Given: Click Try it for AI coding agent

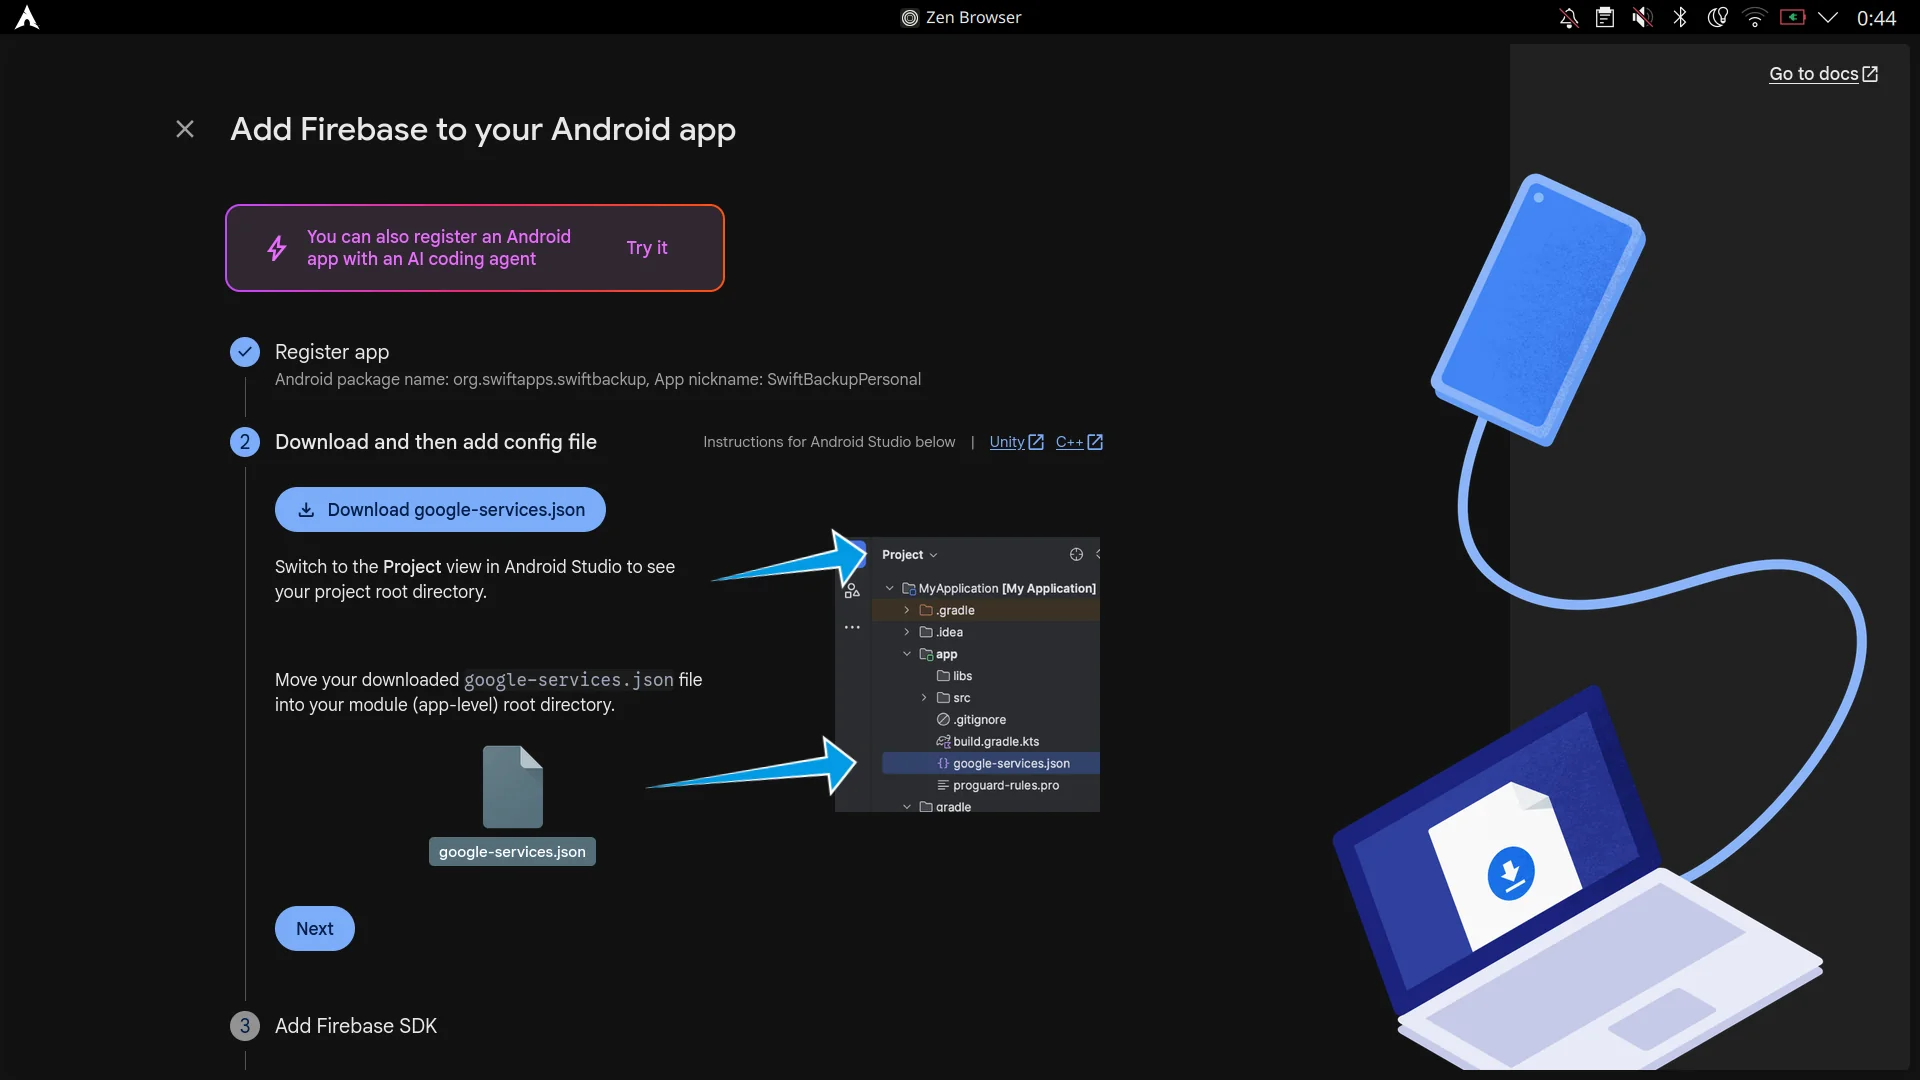Looking at the screenshot, I should pyautogui.click(x=647, y=248).
